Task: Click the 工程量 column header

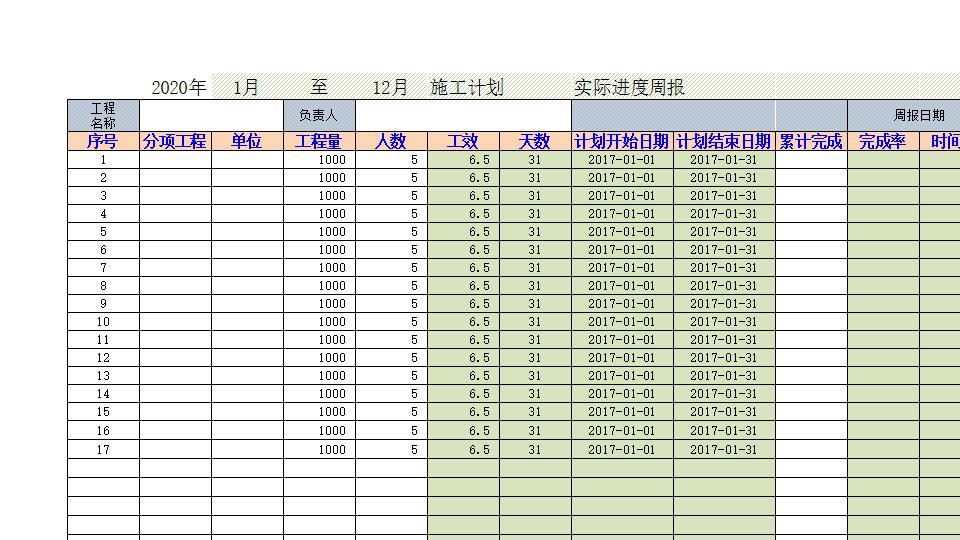Action: [x=319, y=141]
